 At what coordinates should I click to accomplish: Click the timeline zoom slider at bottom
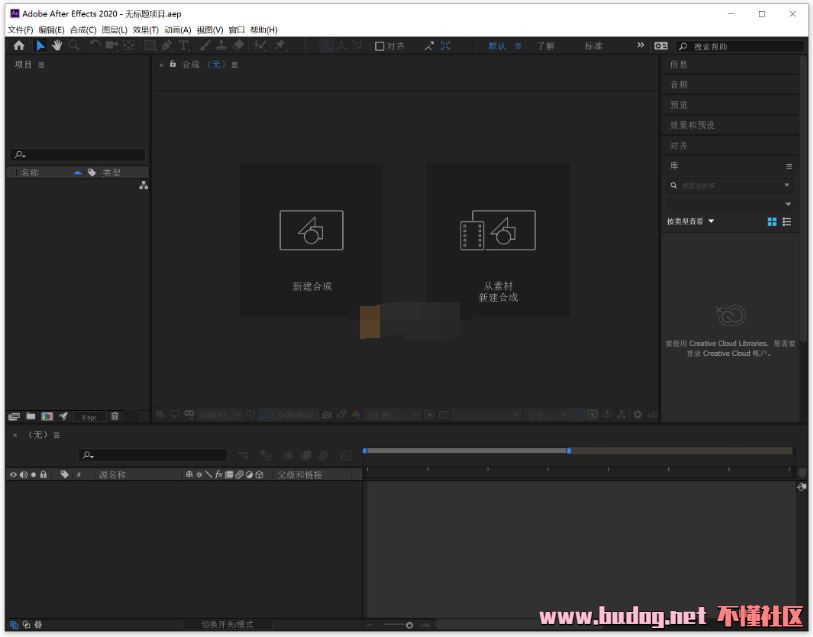click(x=409, y=625)
